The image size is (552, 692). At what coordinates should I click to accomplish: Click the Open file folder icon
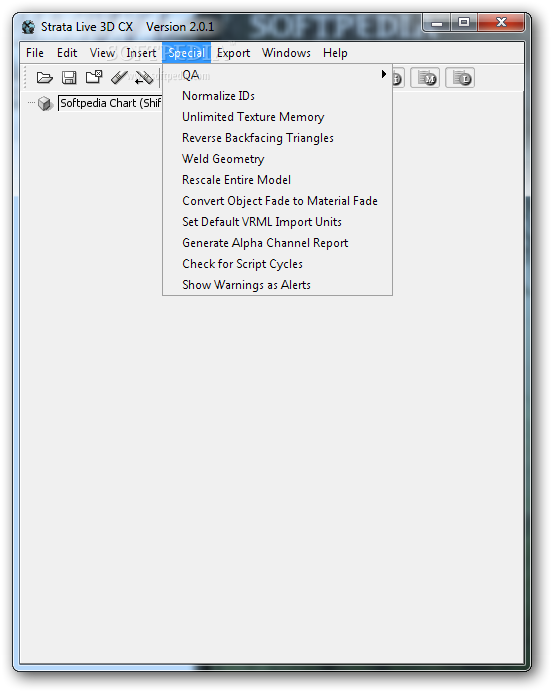45,78
